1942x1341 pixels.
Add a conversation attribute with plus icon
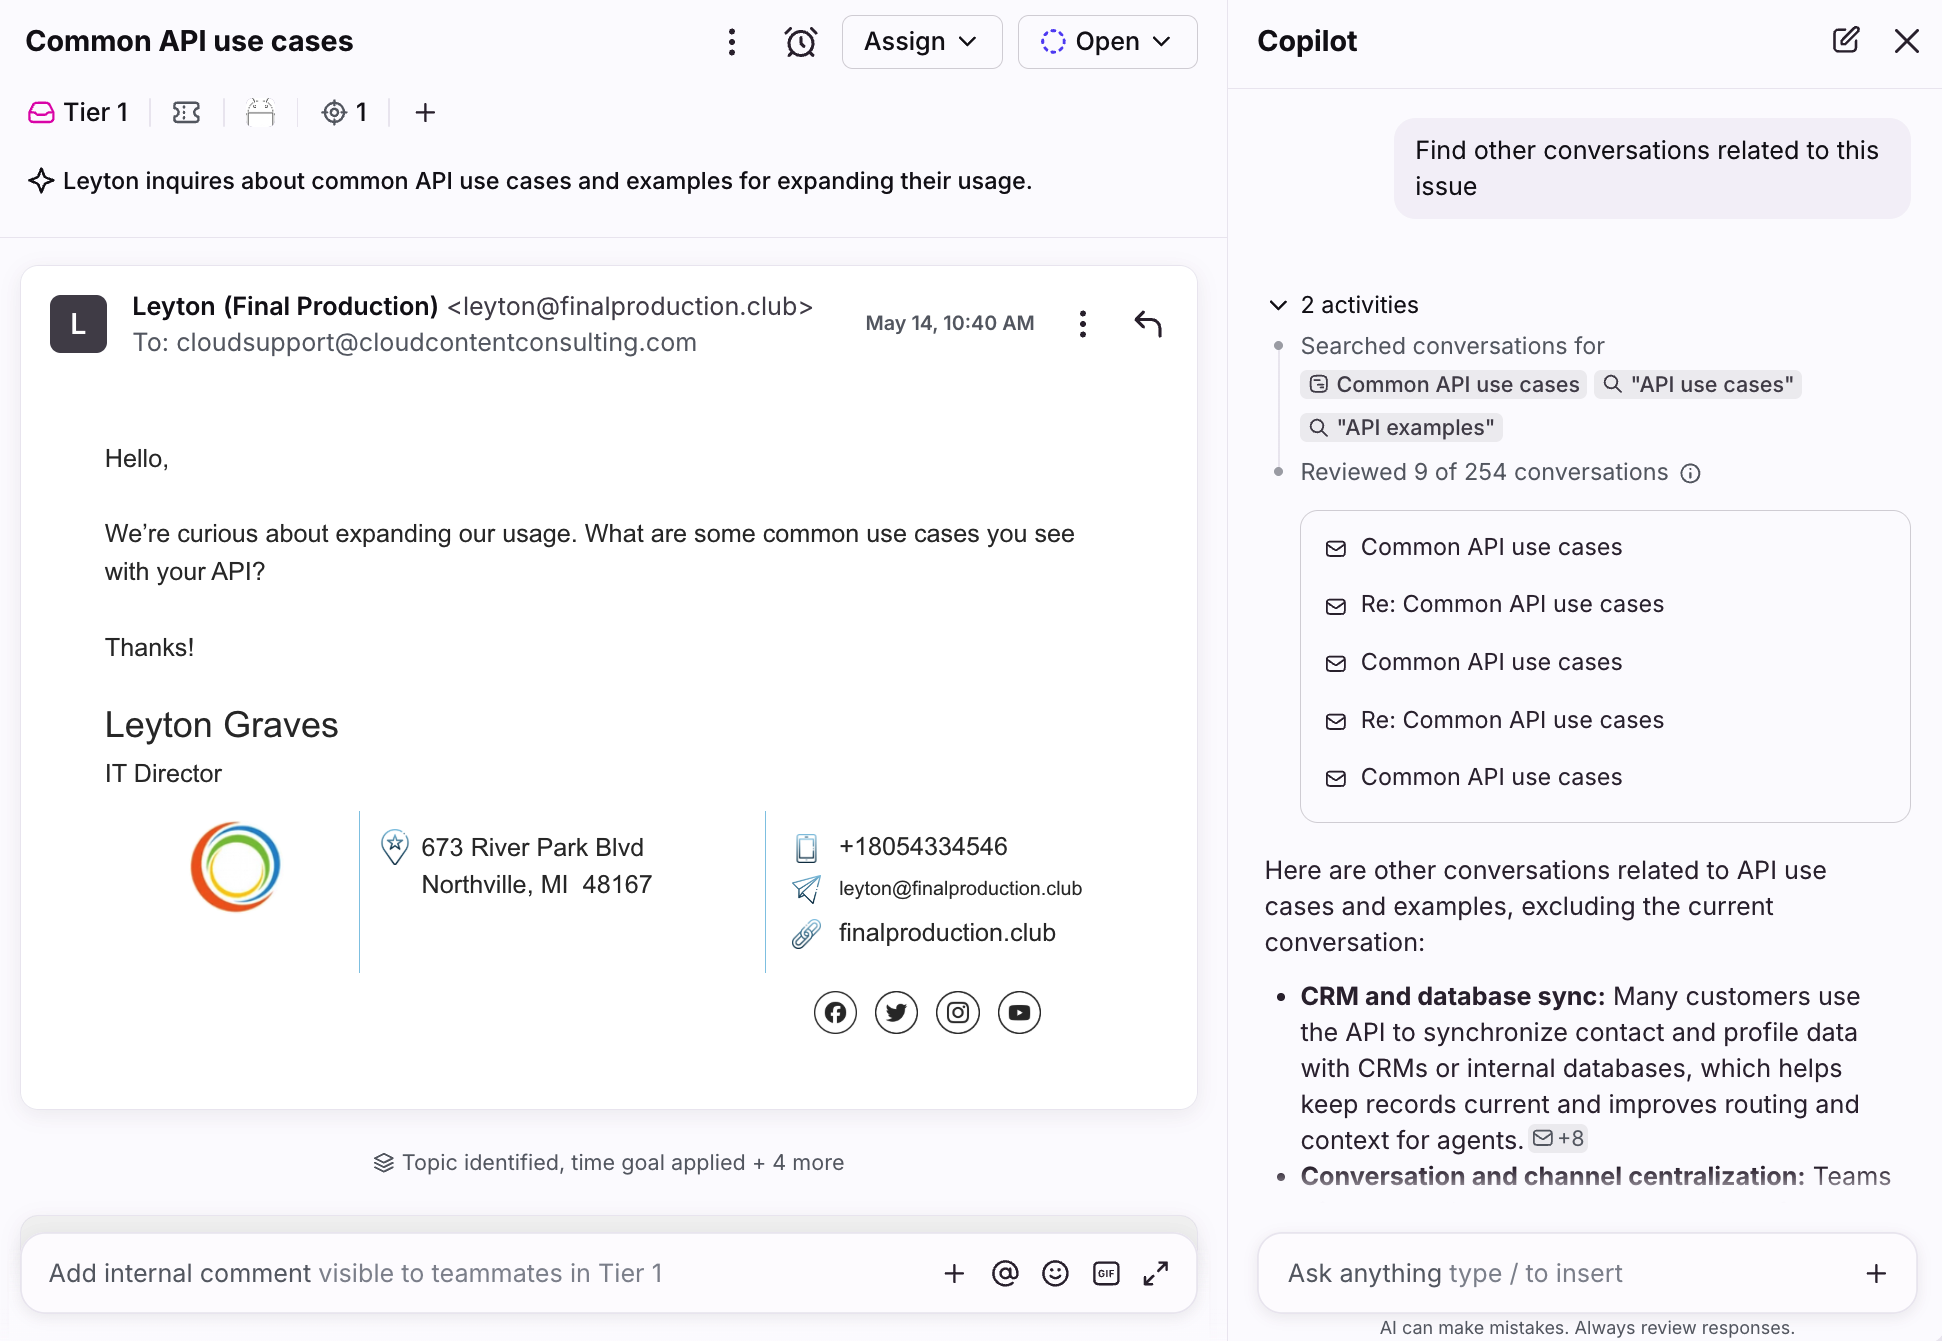pyautogui.click(x=425, y=112)
